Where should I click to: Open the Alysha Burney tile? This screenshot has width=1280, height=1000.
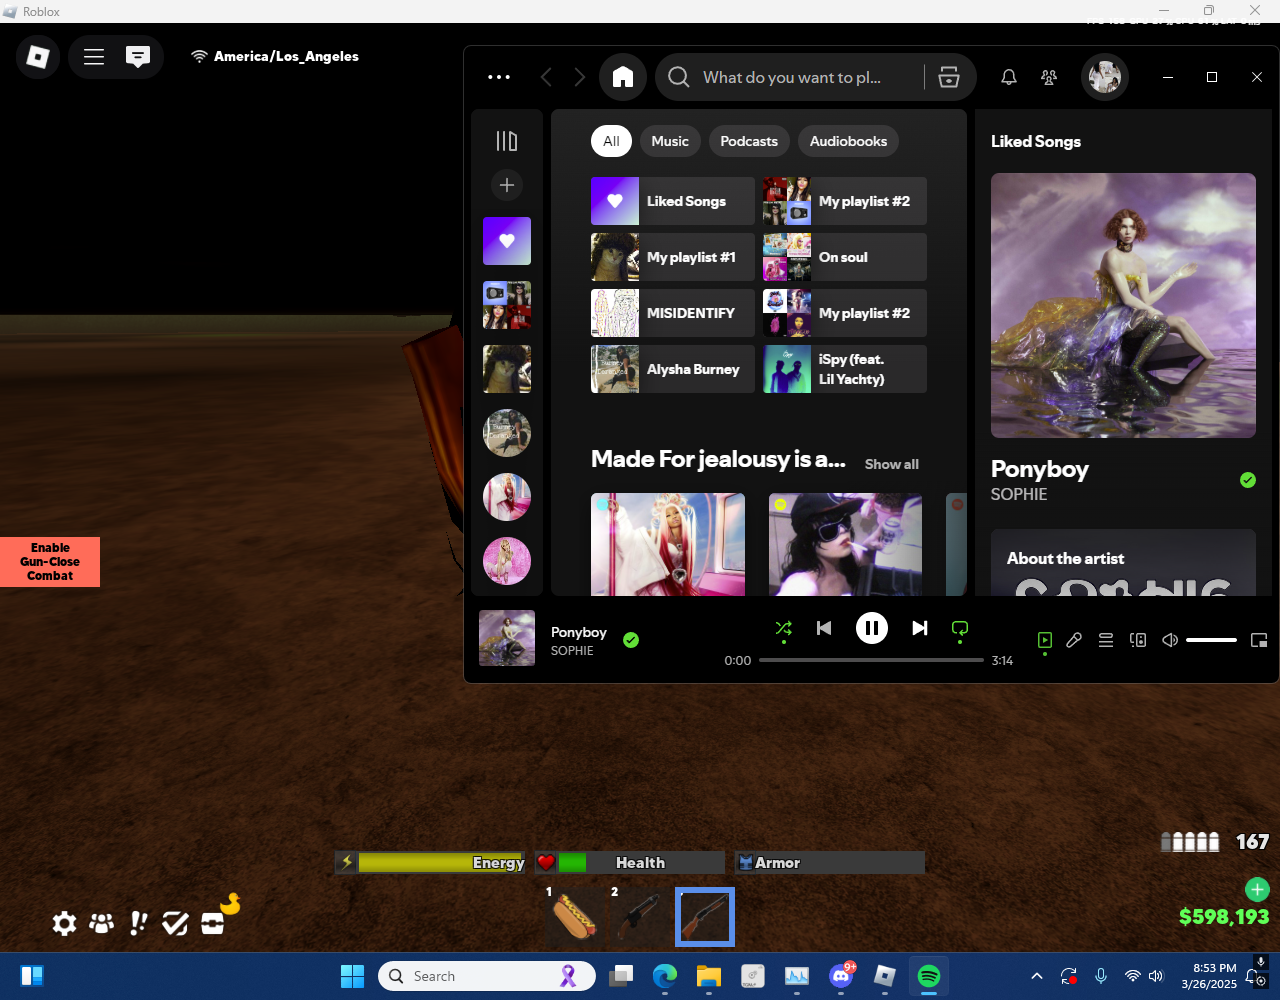pyautogui.click(x=673, y=369)
